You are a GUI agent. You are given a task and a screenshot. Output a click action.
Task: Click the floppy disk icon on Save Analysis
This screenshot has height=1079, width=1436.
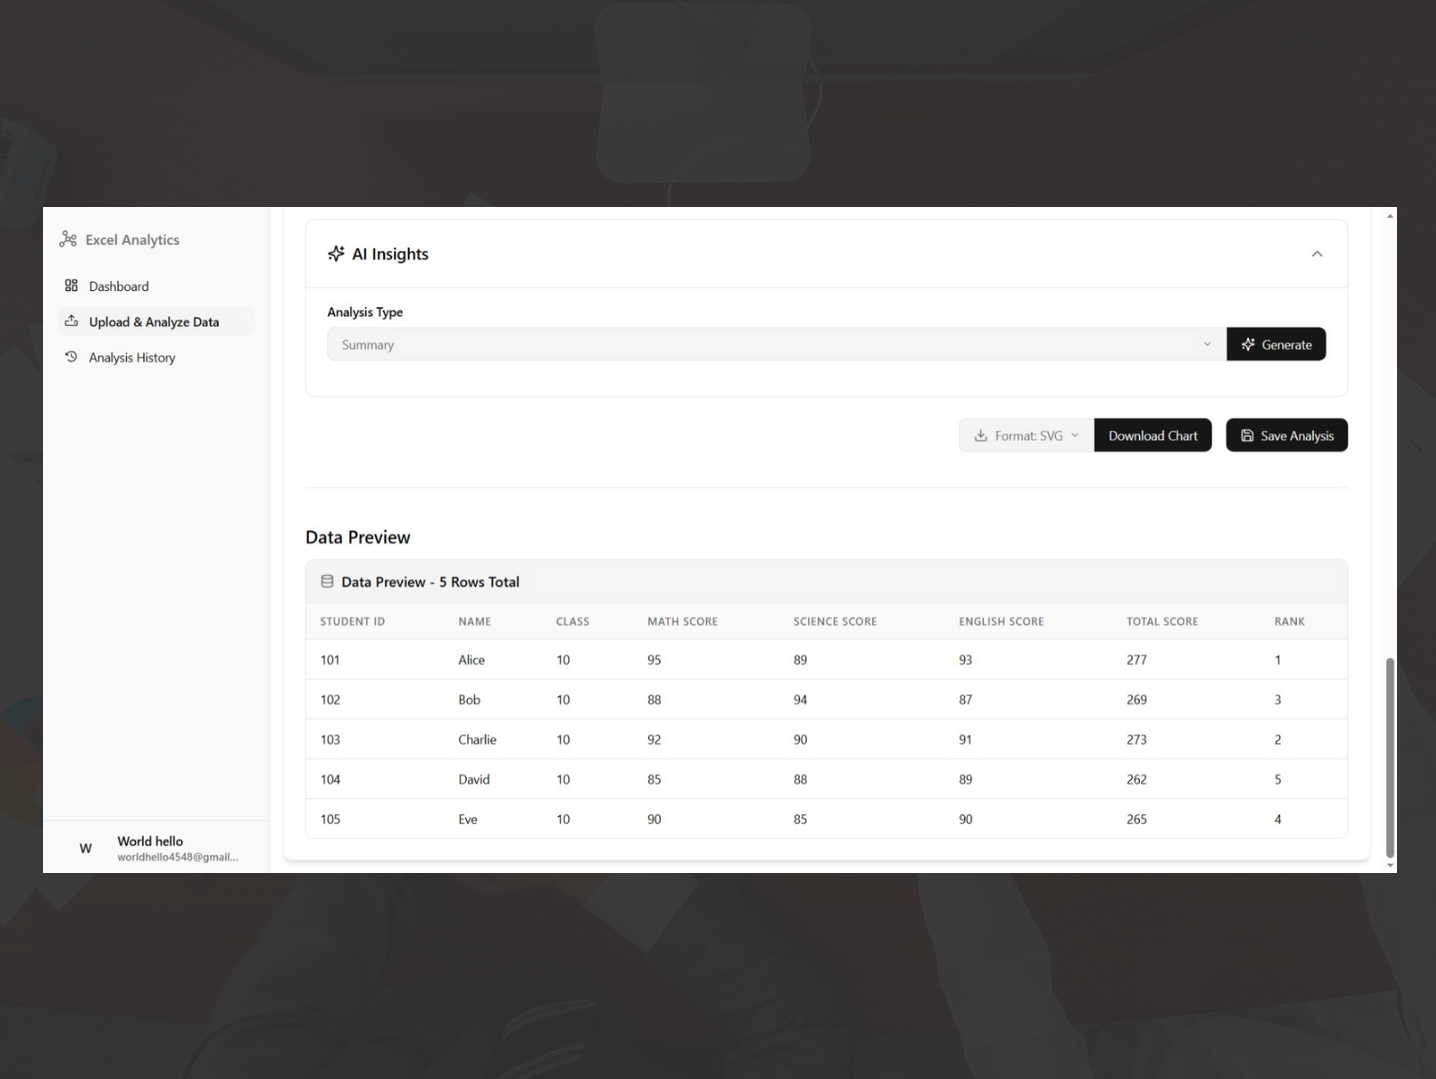click(1247, 435)
